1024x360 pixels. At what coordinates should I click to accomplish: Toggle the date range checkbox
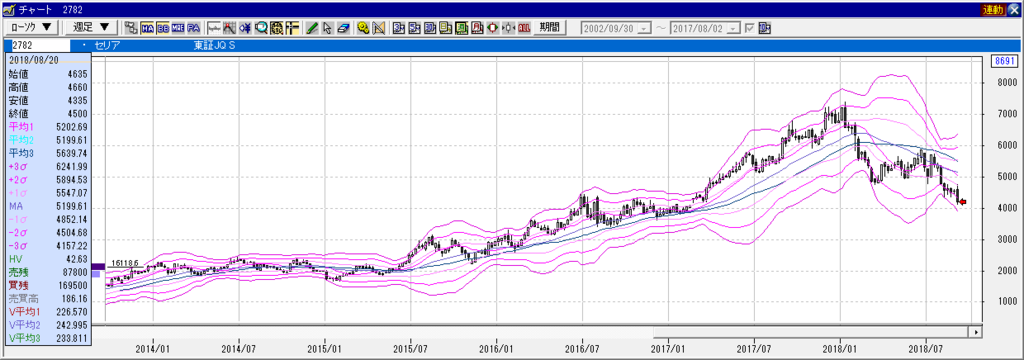(750, 28)
